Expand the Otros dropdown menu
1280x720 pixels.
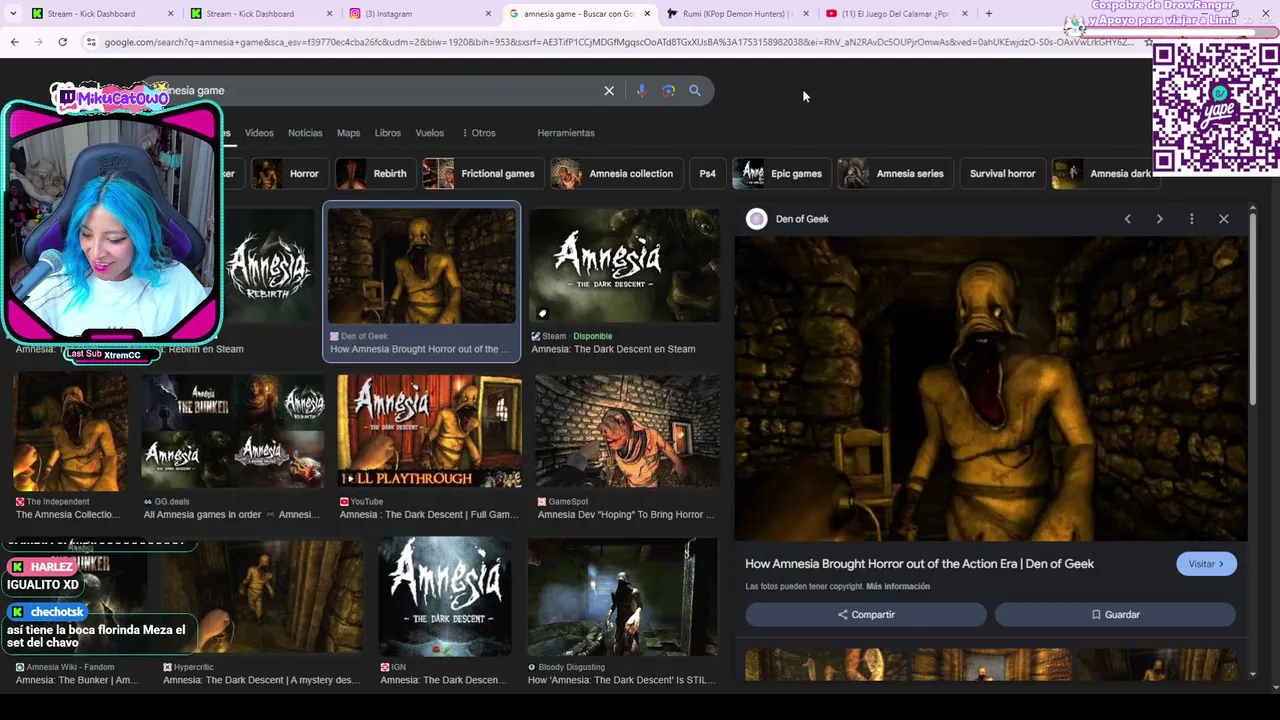479,133
